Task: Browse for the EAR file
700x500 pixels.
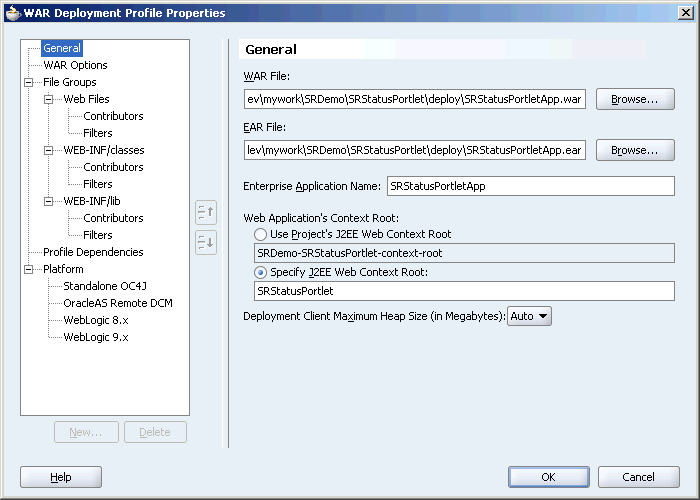Action: pos(635,150)
